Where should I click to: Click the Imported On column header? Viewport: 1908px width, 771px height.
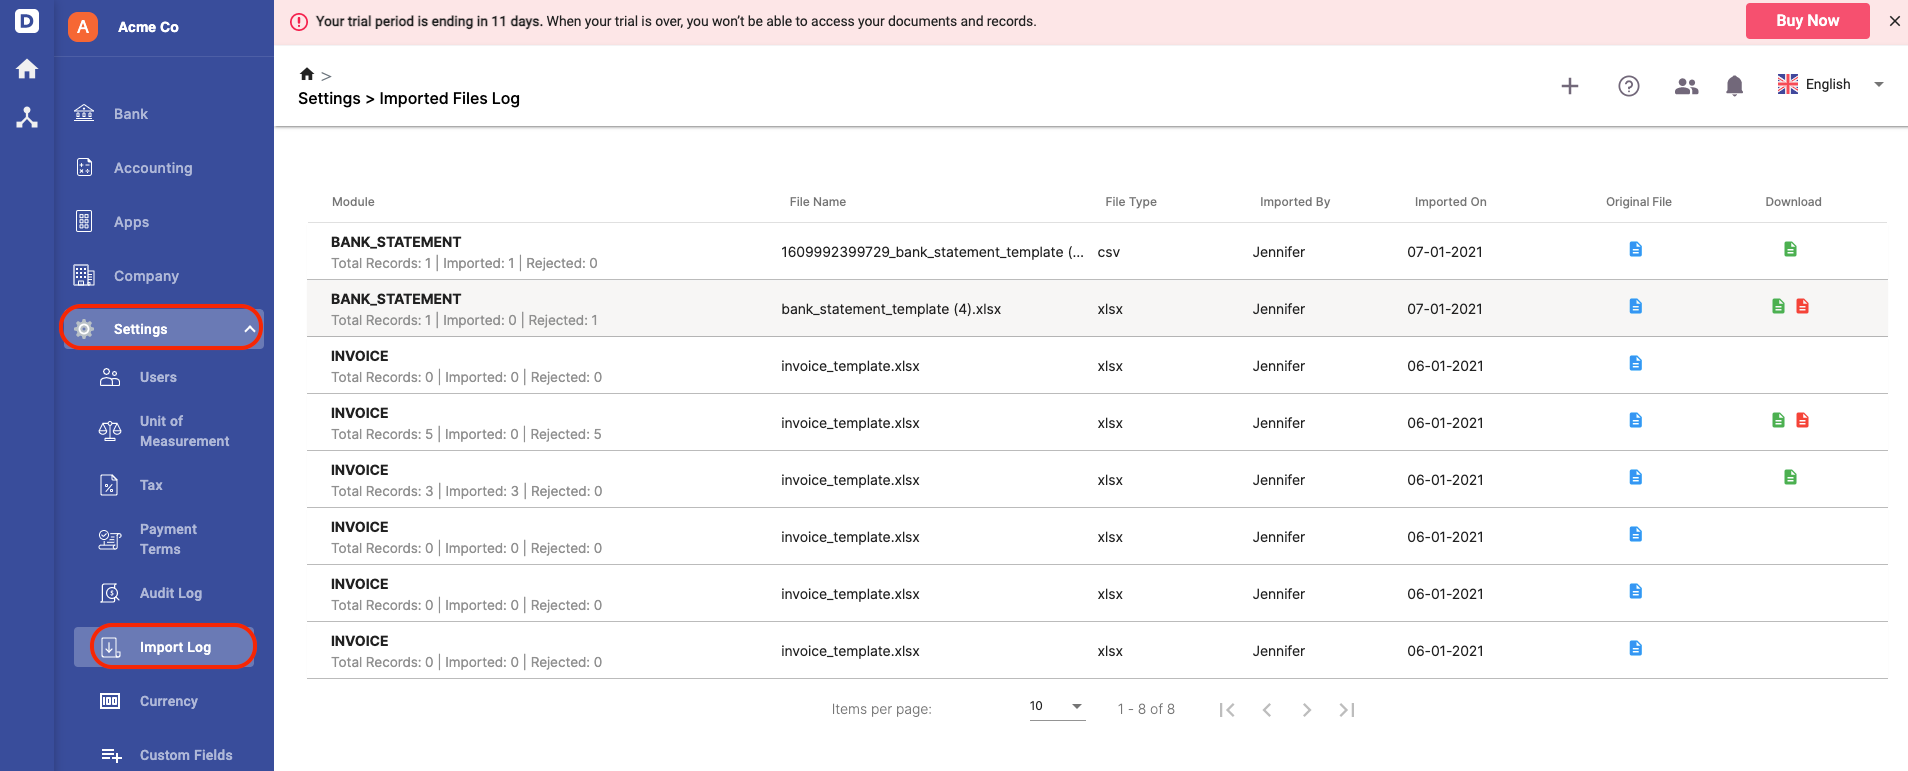coord(1450,202)
